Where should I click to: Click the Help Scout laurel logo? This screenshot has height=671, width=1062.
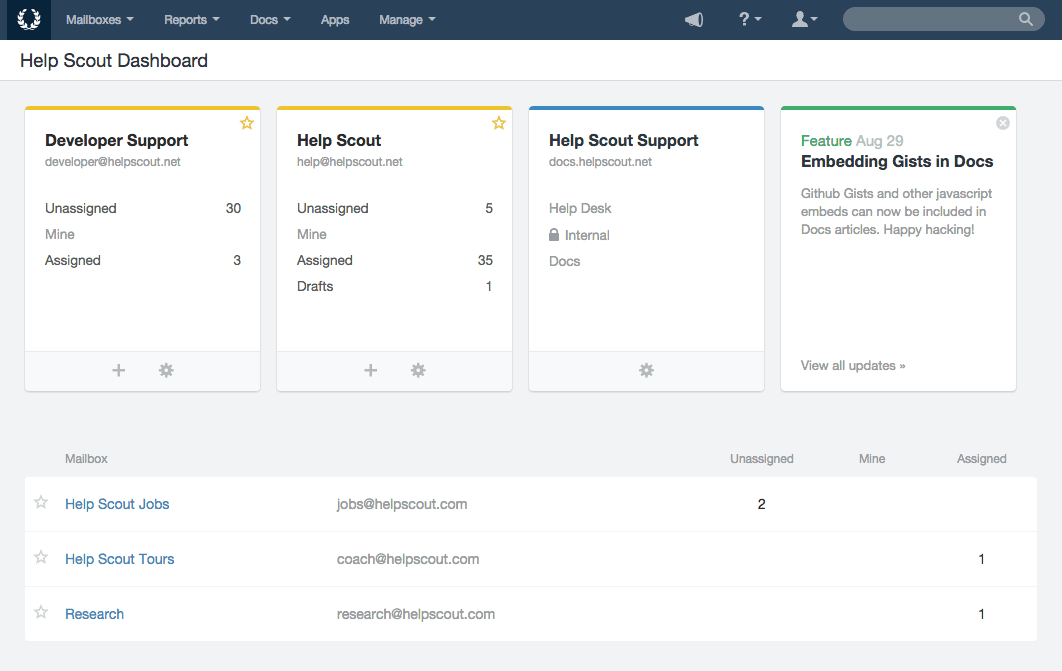point(29,19)
